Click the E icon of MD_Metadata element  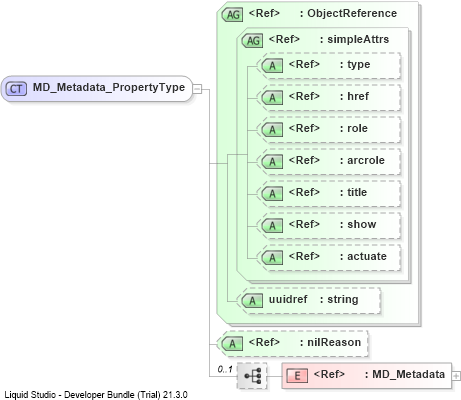click(297, 376)
